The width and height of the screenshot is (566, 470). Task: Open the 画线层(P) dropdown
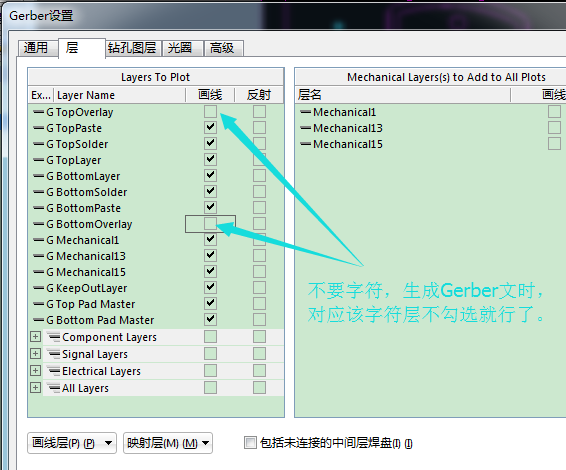point(72,443)
